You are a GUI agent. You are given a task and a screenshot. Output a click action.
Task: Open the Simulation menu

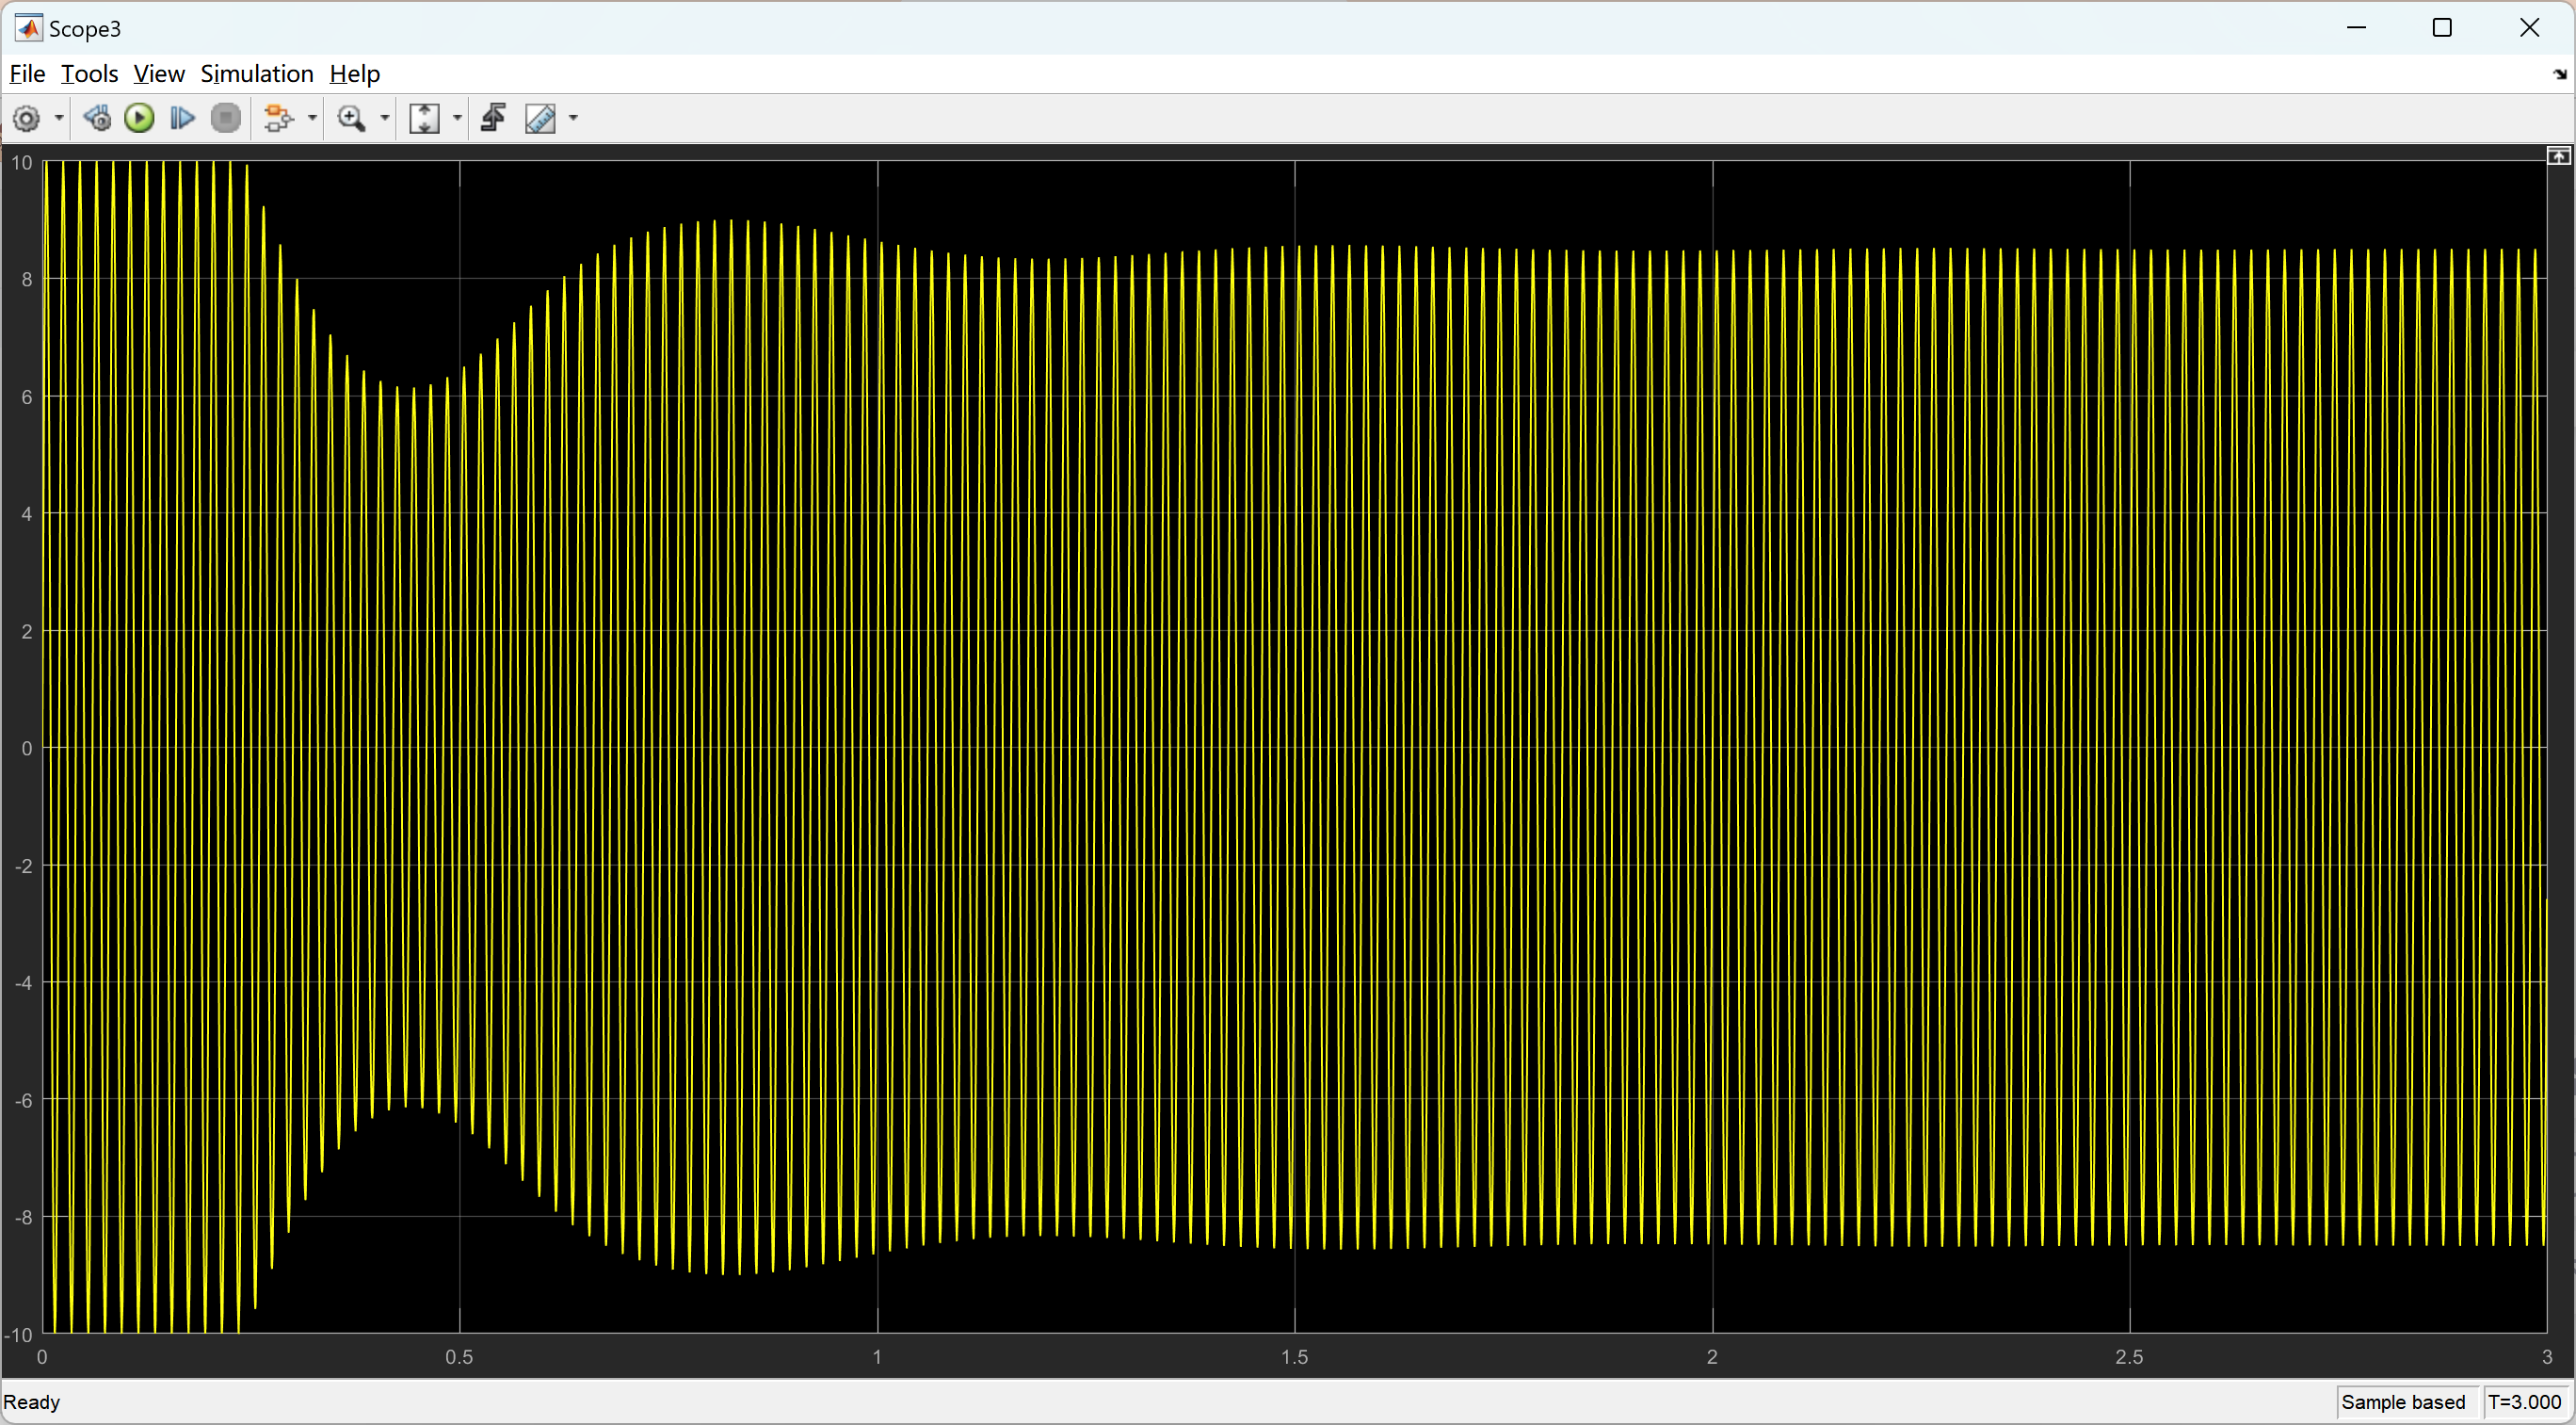point(257,74)
